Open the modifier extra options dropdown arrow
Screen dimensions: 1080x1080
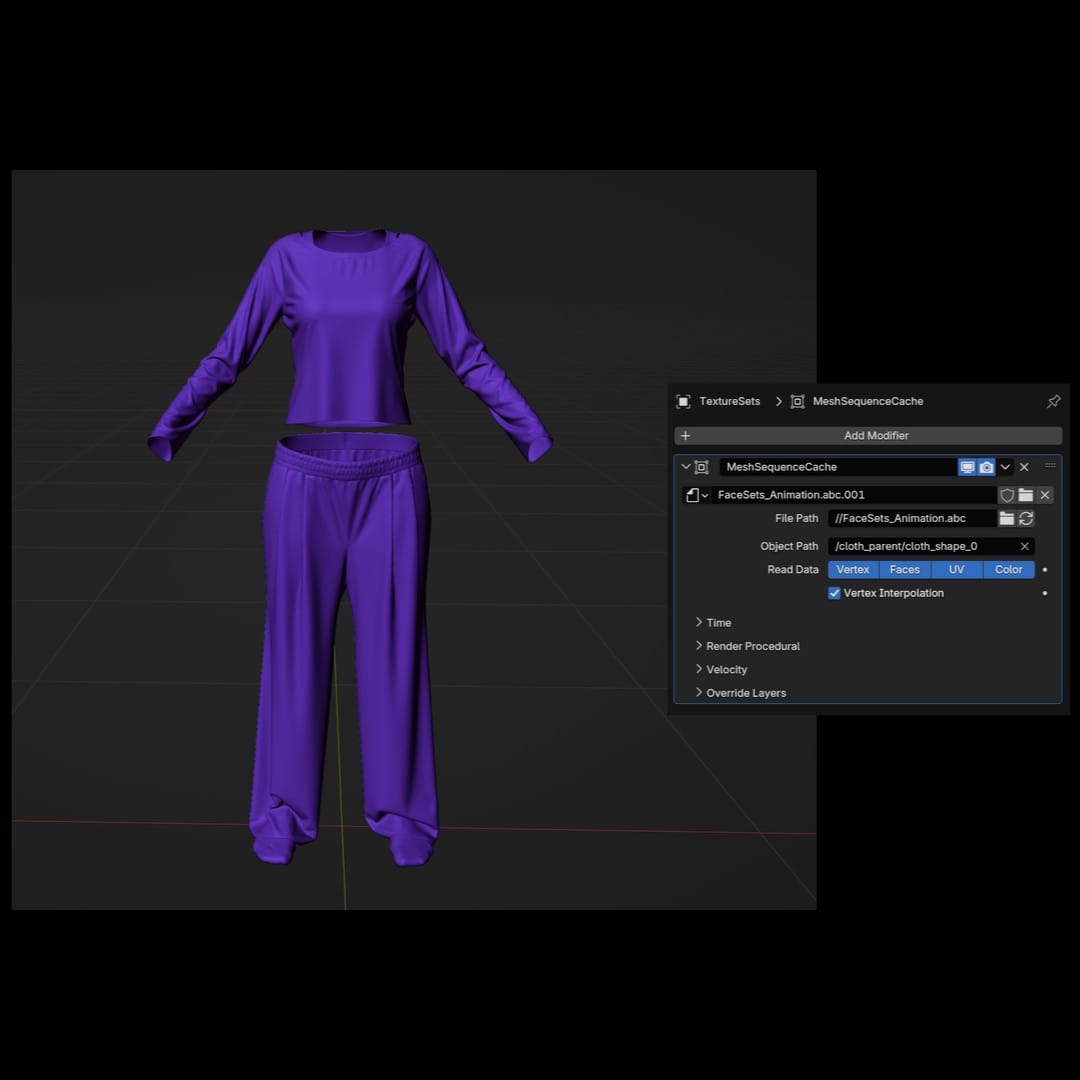pyautogui.click(x=1005, y=467)
